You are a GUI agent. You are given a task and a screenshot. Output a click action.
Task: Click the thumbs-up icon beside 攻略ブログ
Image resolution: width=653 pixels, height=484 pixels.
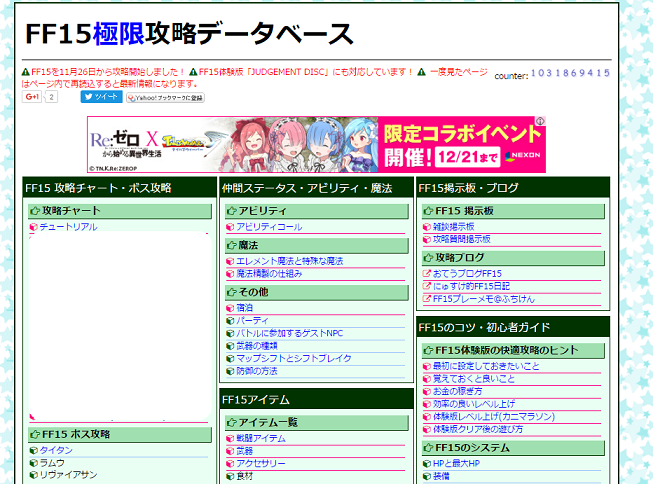tap(428, 258)
